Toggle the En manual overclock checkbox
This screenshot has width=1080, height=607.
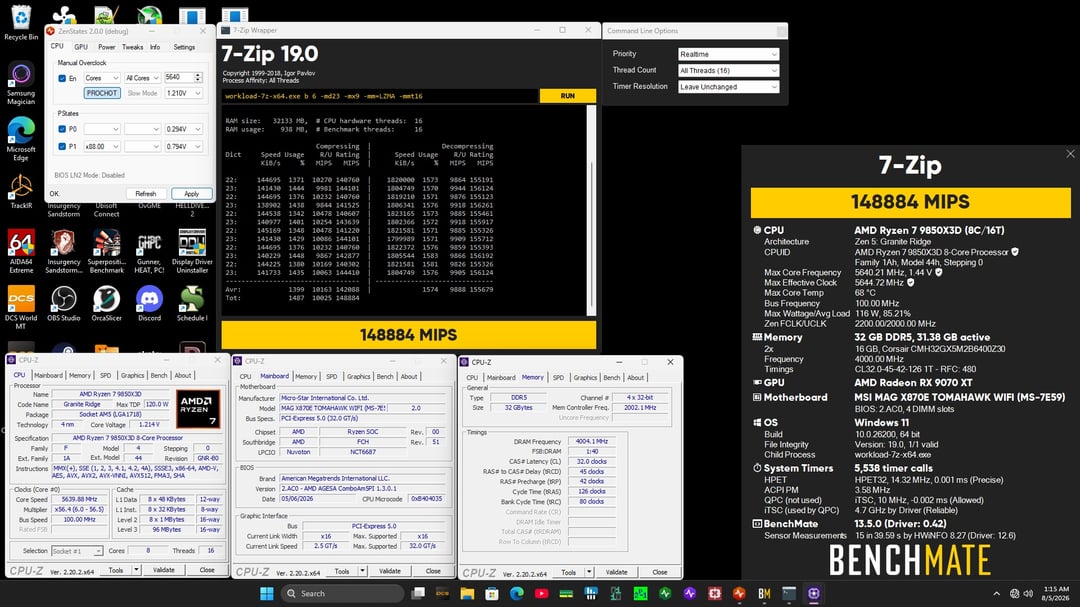click(62, 78)
